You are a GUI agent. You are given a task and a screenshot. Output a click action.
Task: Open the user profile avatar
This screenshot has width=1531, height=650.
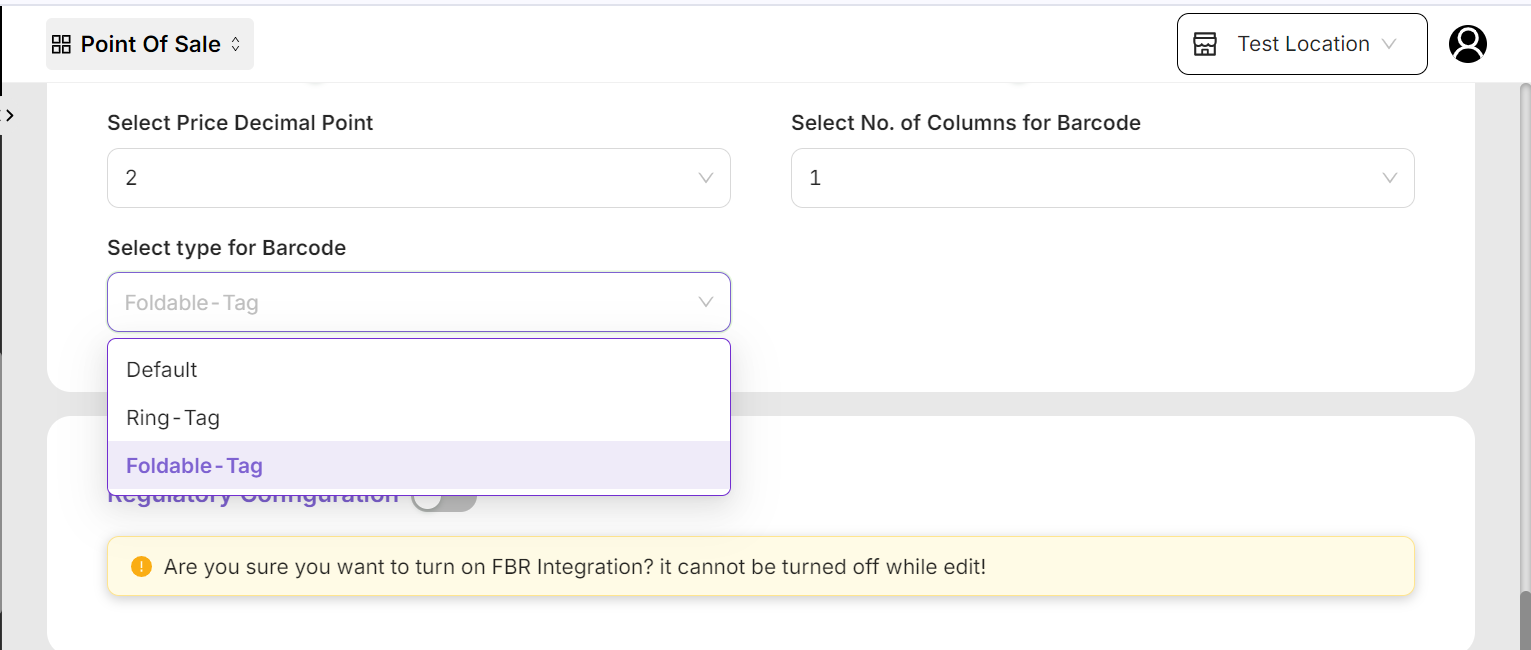1467,44
